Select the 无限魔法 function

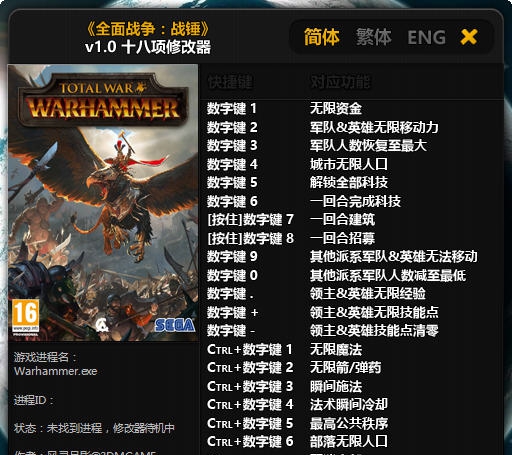[x=336, y=349]
